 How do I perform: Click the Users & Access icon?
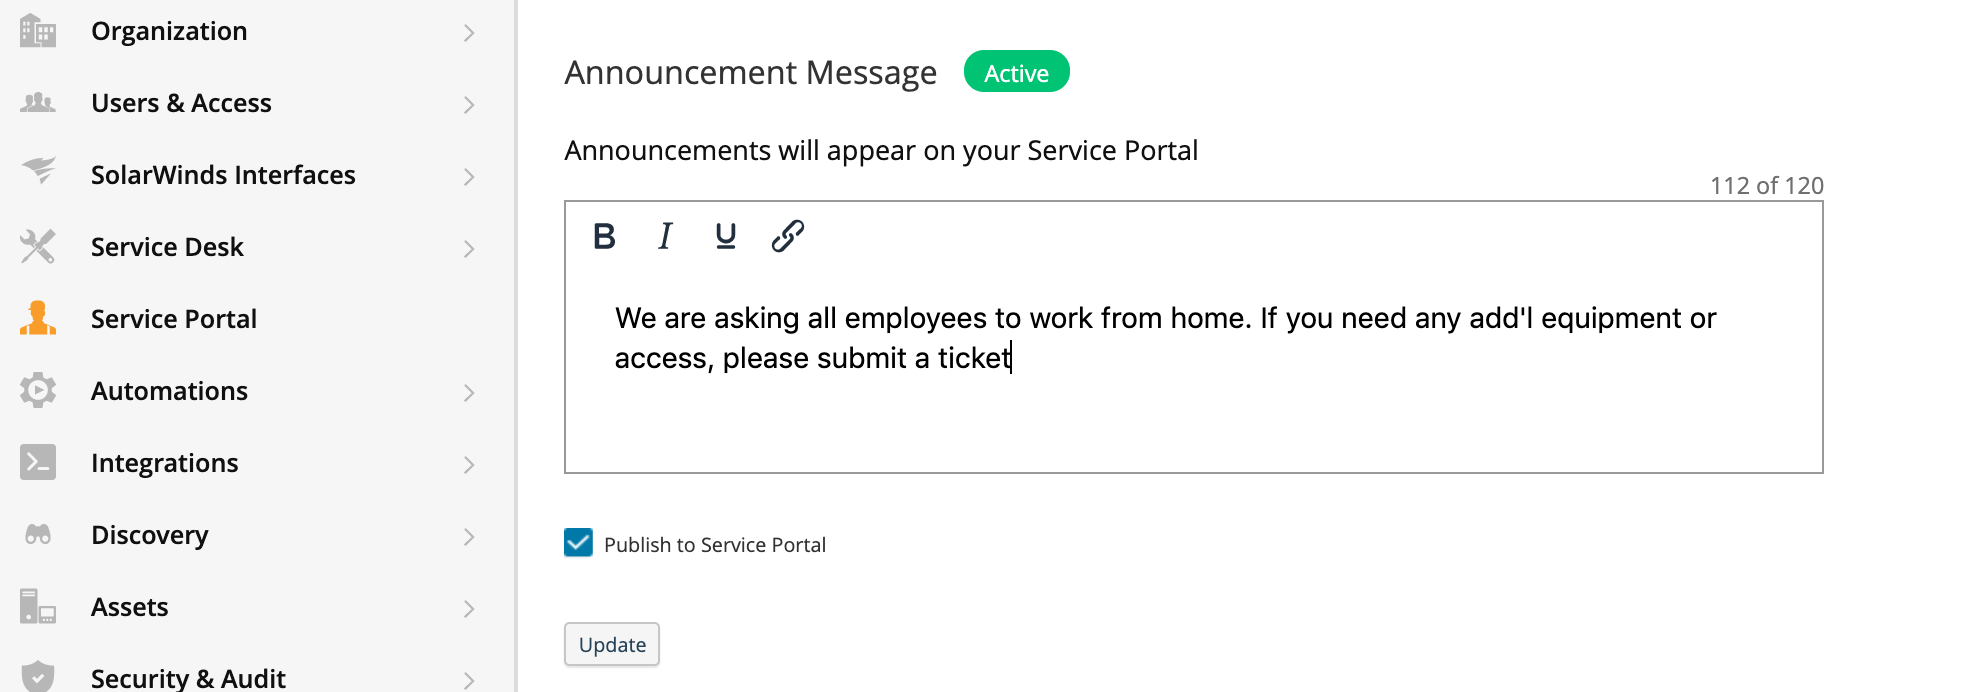pyautogui.click(x=37, y=103)
